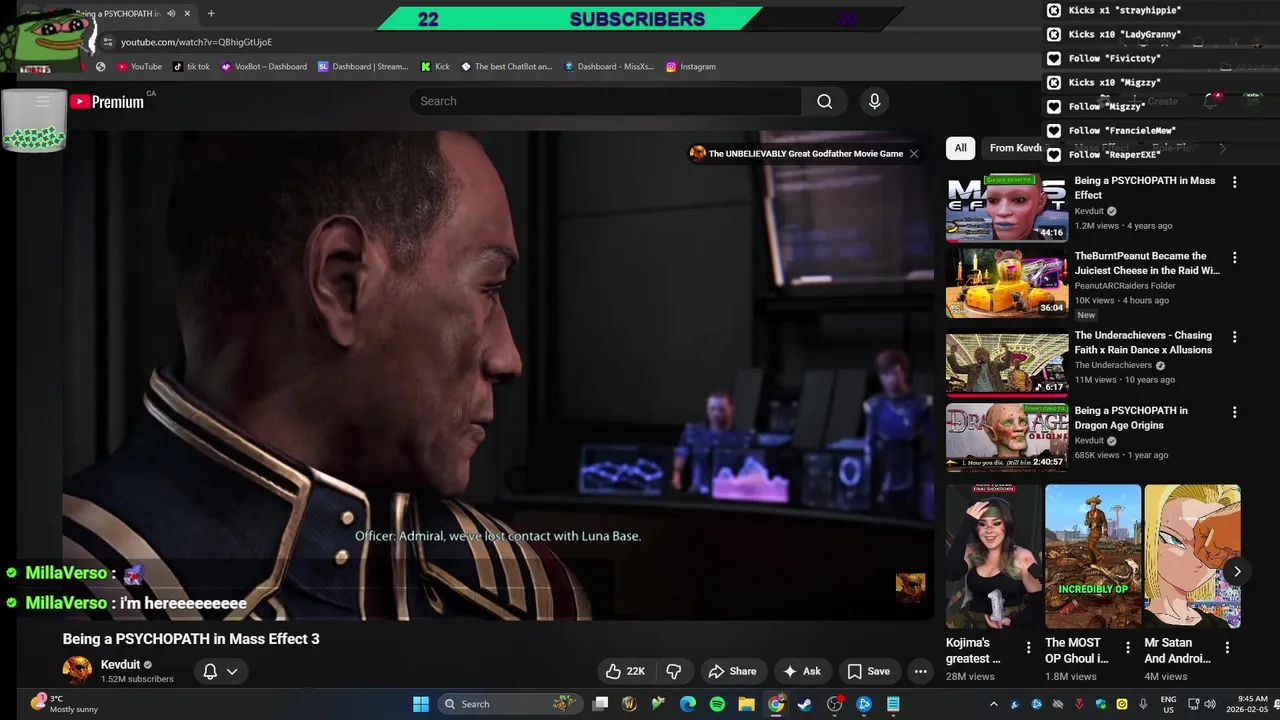Click the Ask AI button

[802, 671]
